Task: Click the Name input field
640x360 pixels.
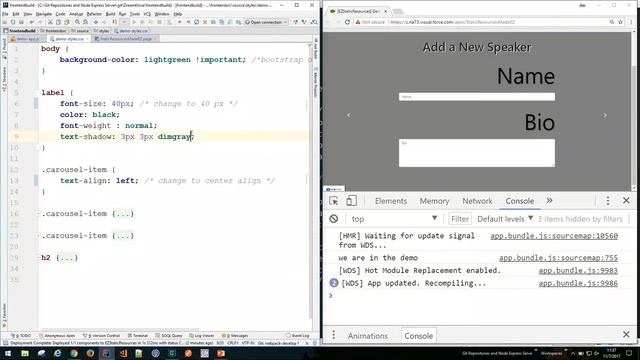Action: [x=477, y=96]
